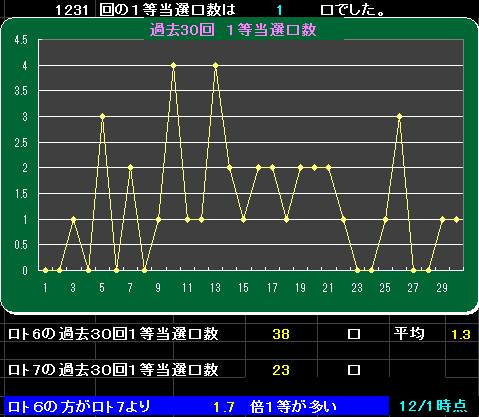Click the x-axis label 27

(x=413, y=287)
